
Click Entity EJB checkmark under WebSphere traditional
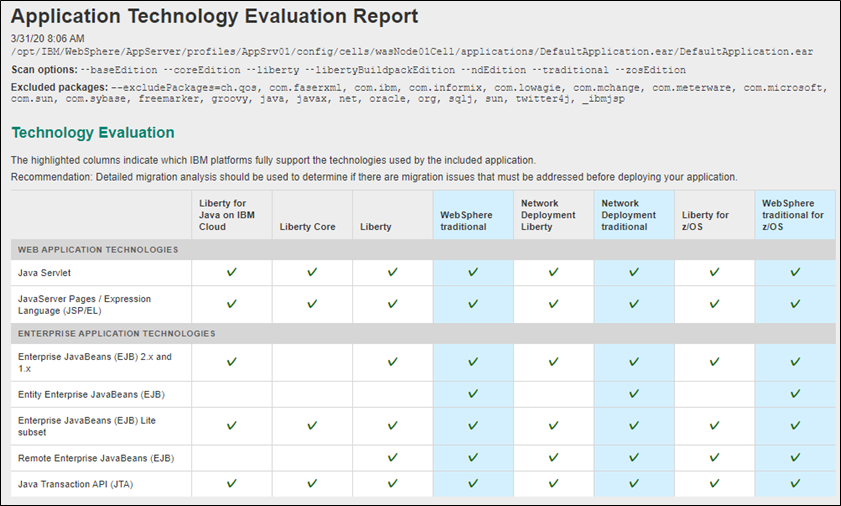(473, 394)
